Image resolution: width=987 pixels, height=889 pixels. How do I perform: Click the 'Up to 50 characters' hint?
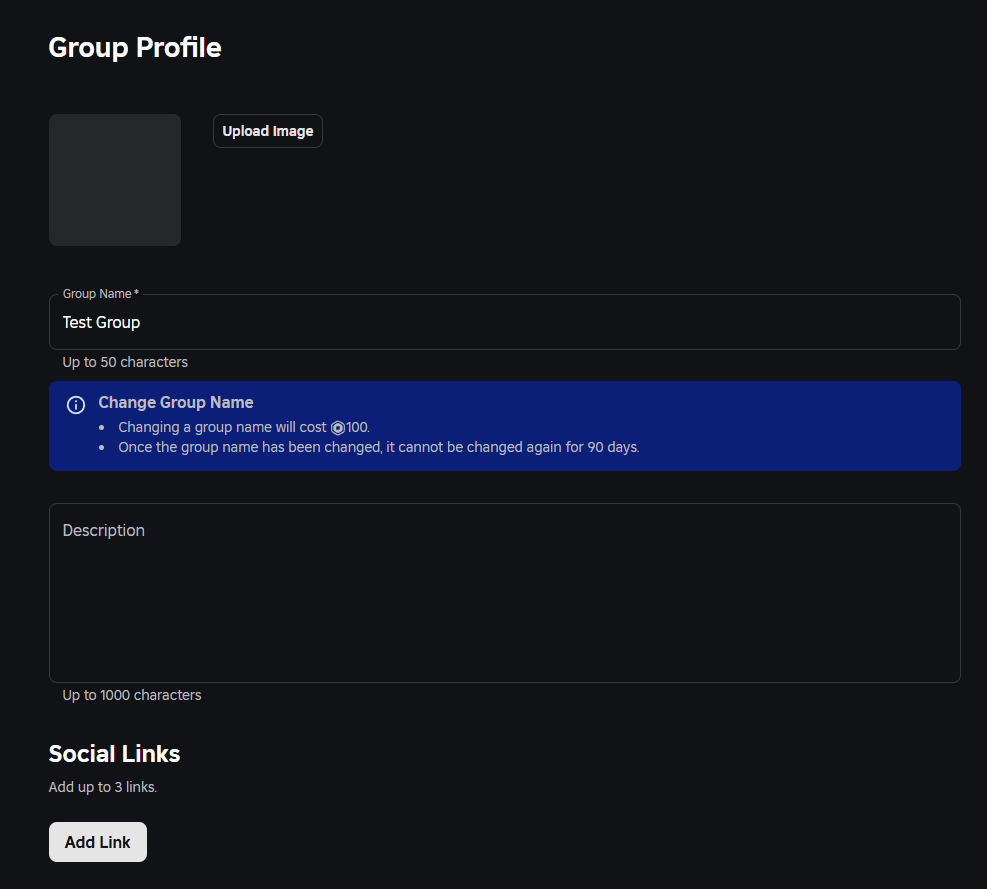(125, 362)
